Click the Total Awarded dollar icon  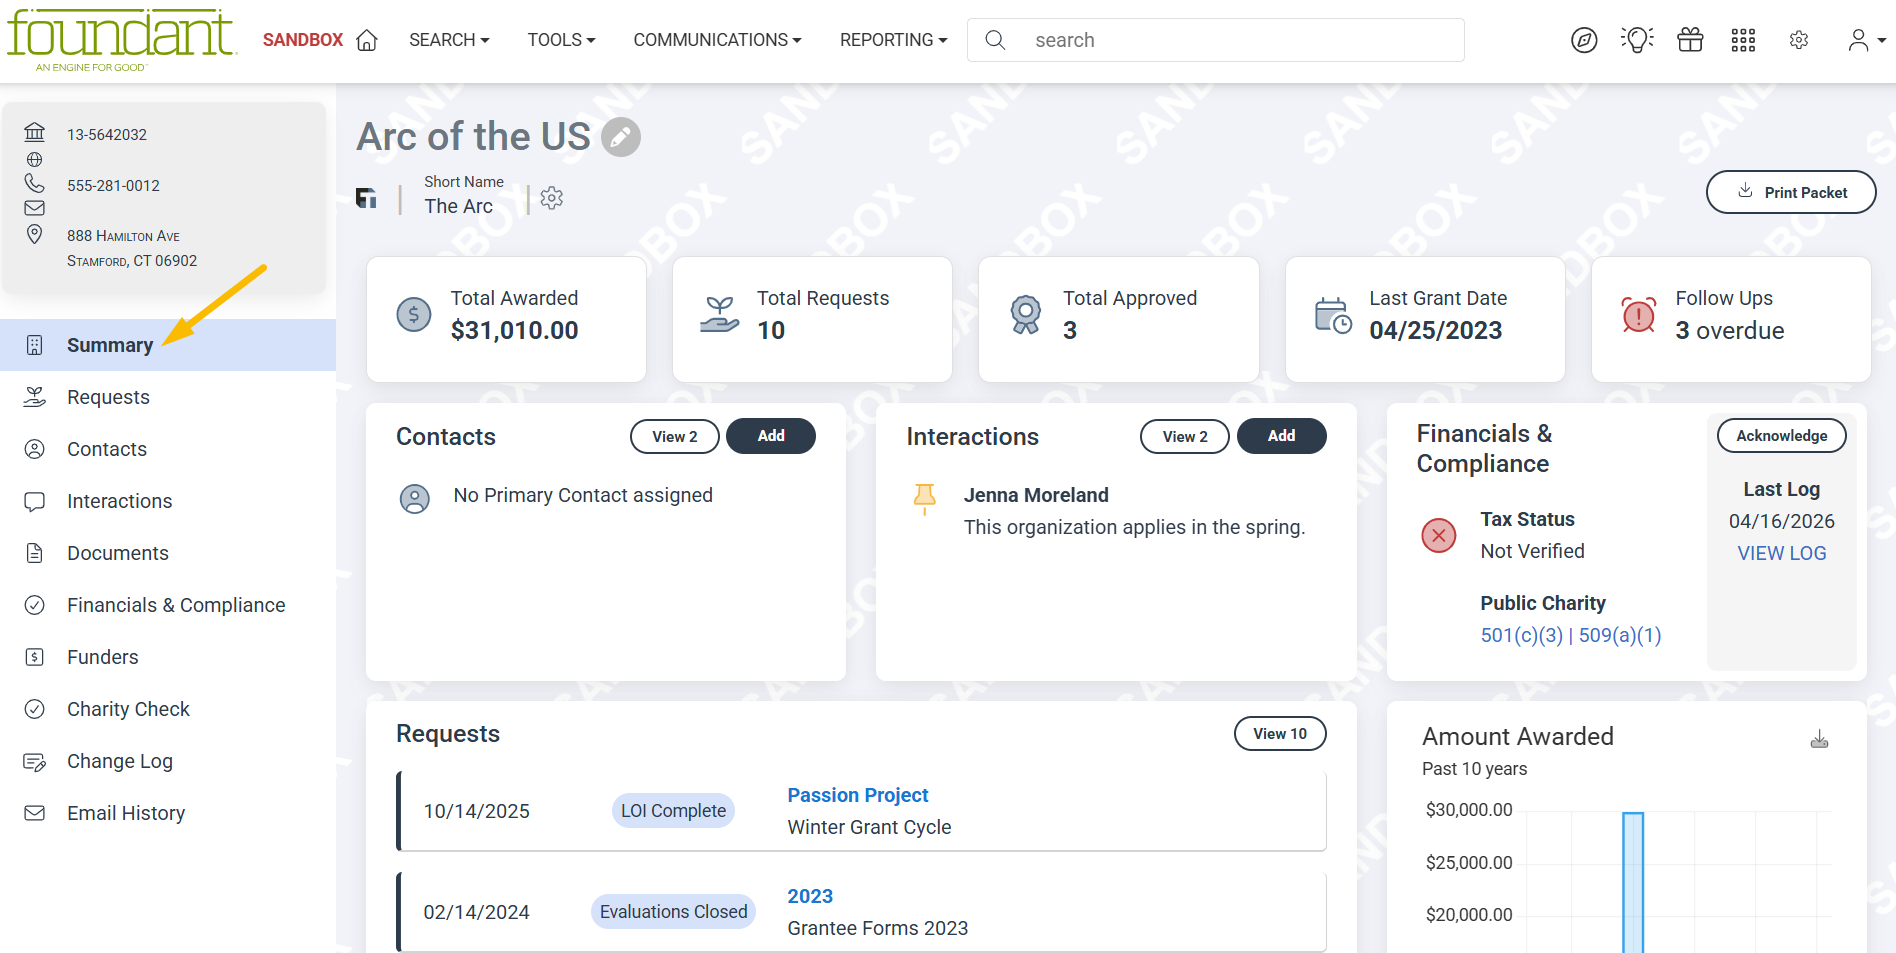click(x=414, y=315)
